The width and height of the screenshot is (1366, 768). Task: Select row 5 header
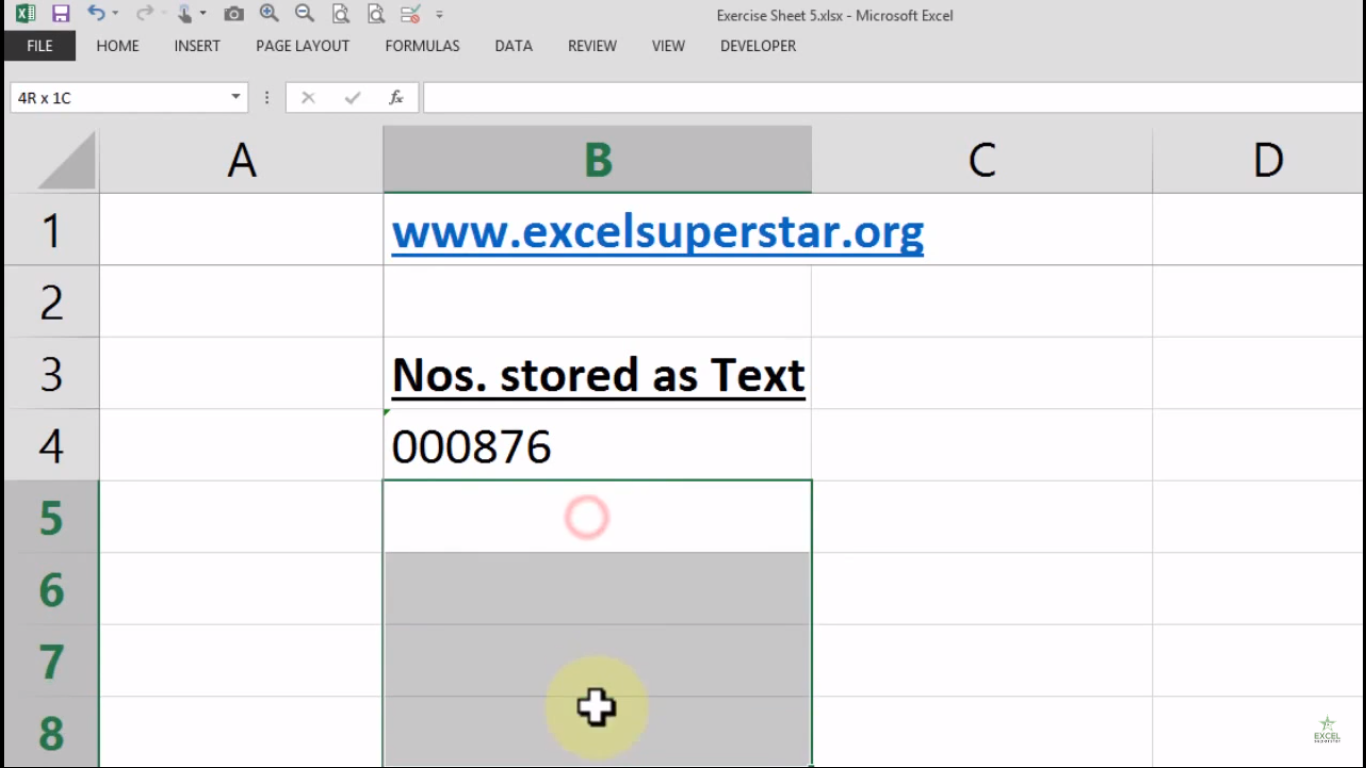51,517
